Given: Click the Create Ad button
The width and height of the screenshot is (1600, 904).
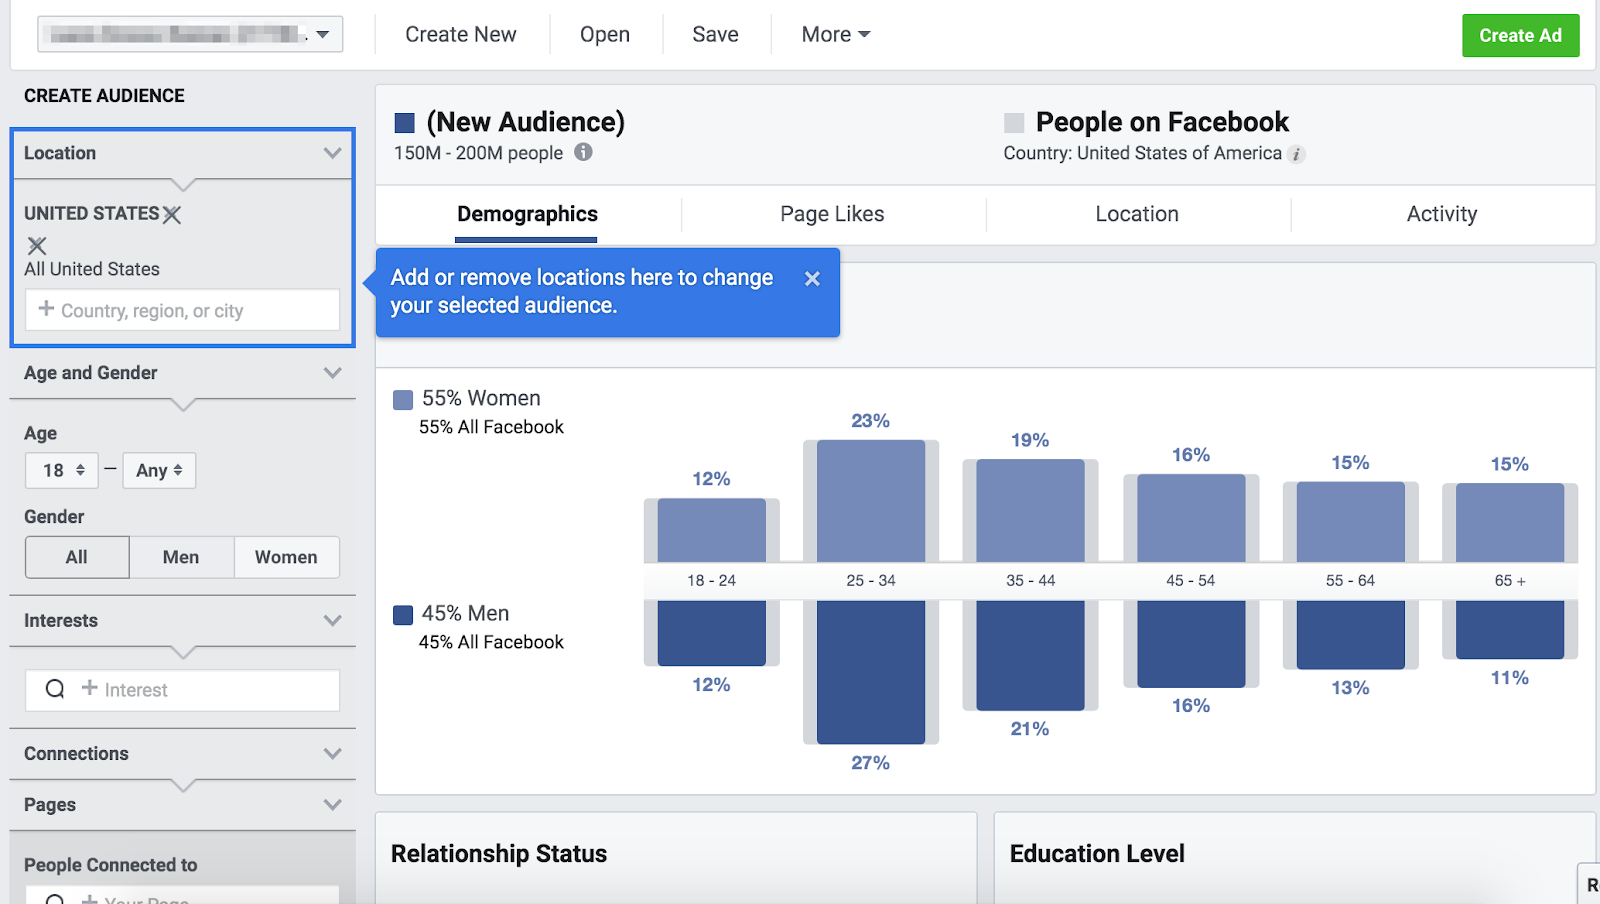Looking at the screenshot, I should click(1520, 35).
